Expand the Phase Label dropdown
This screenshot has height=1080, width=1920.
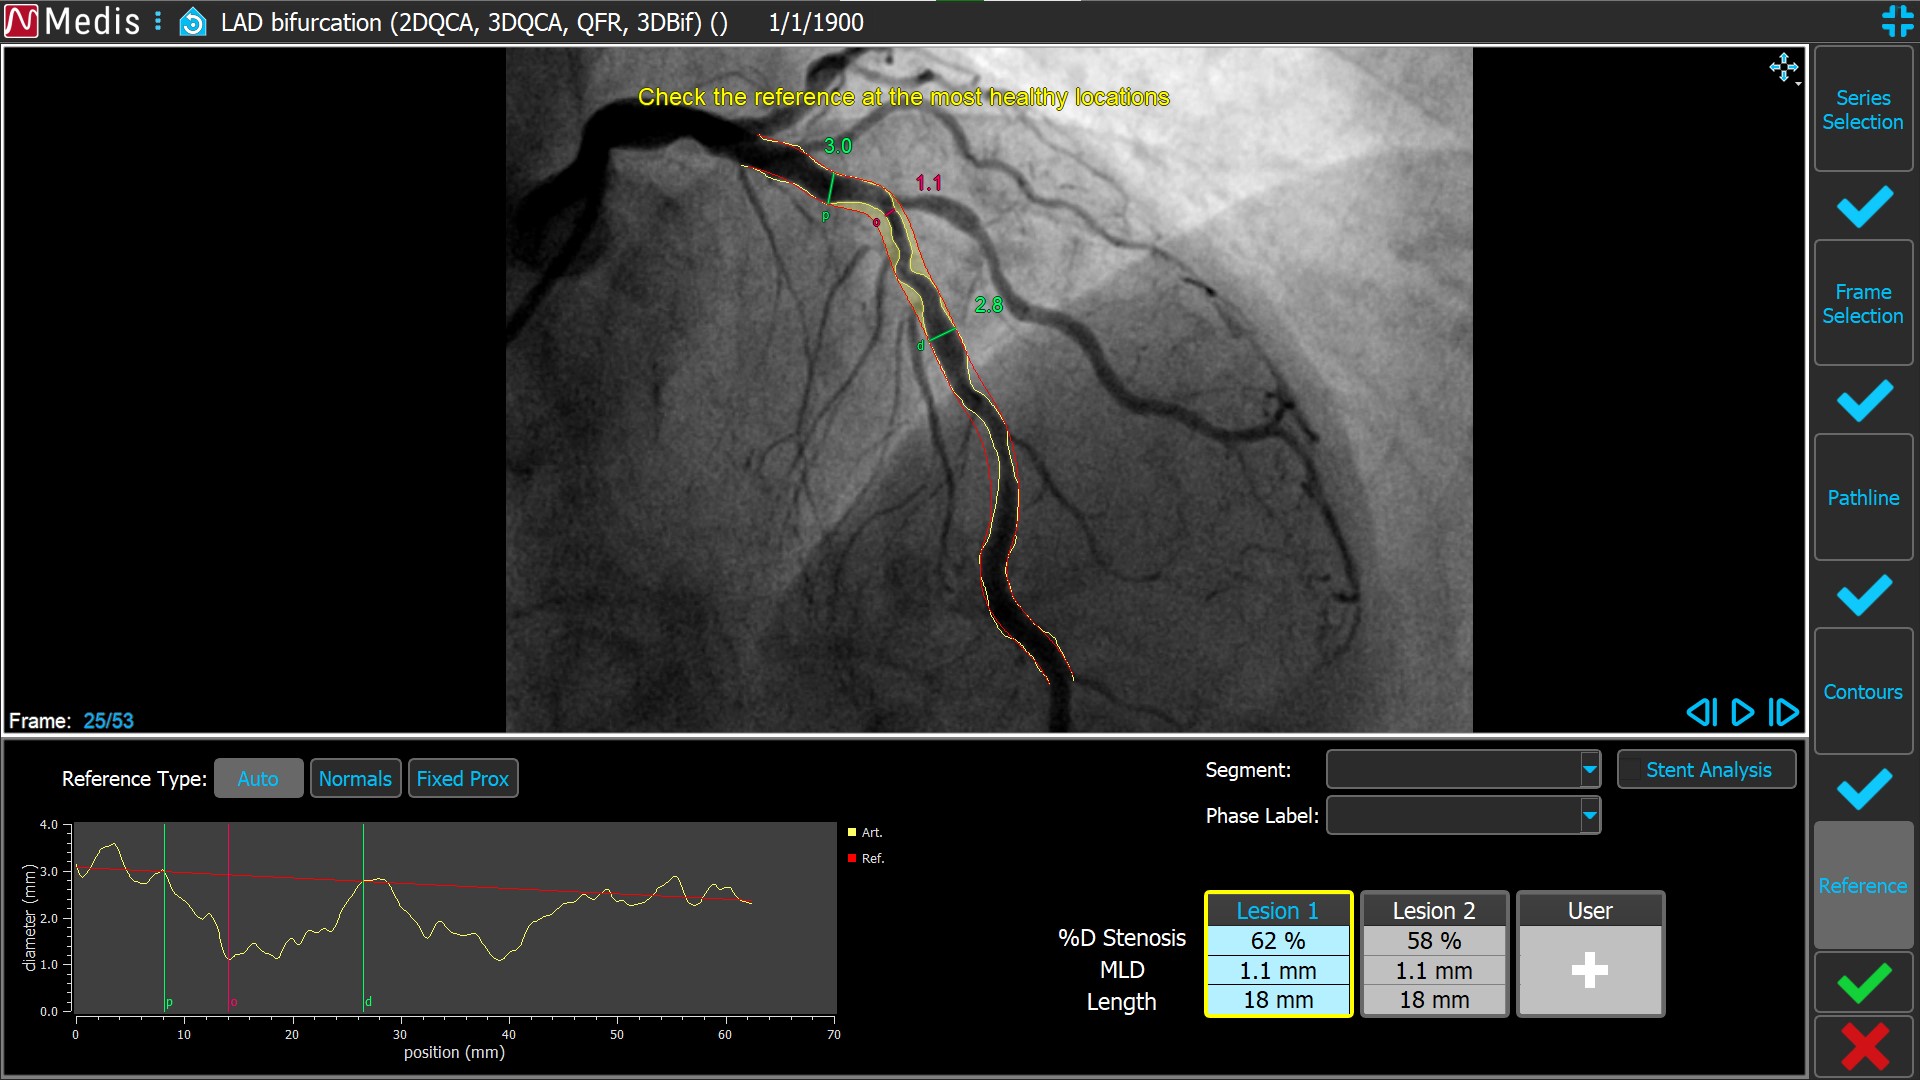1589,815
